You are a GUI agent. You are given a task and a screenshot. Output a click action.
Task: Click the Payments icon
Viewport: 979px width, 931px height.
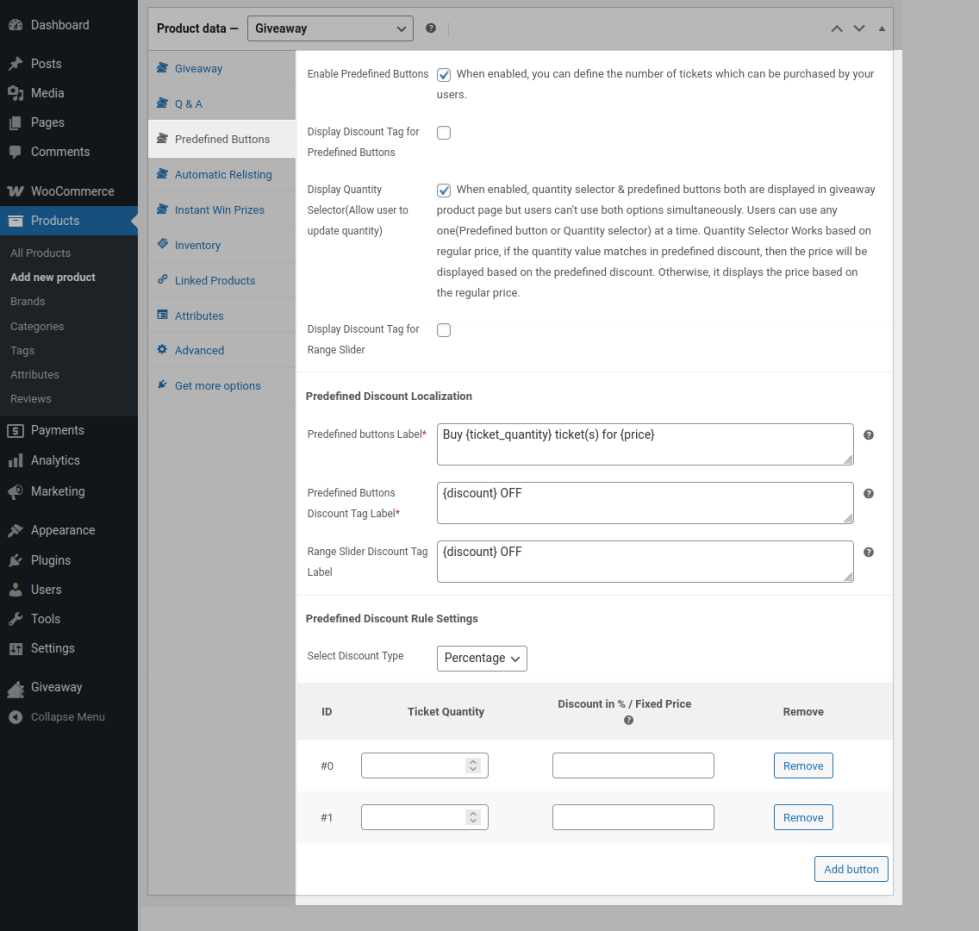coord(16,430)
